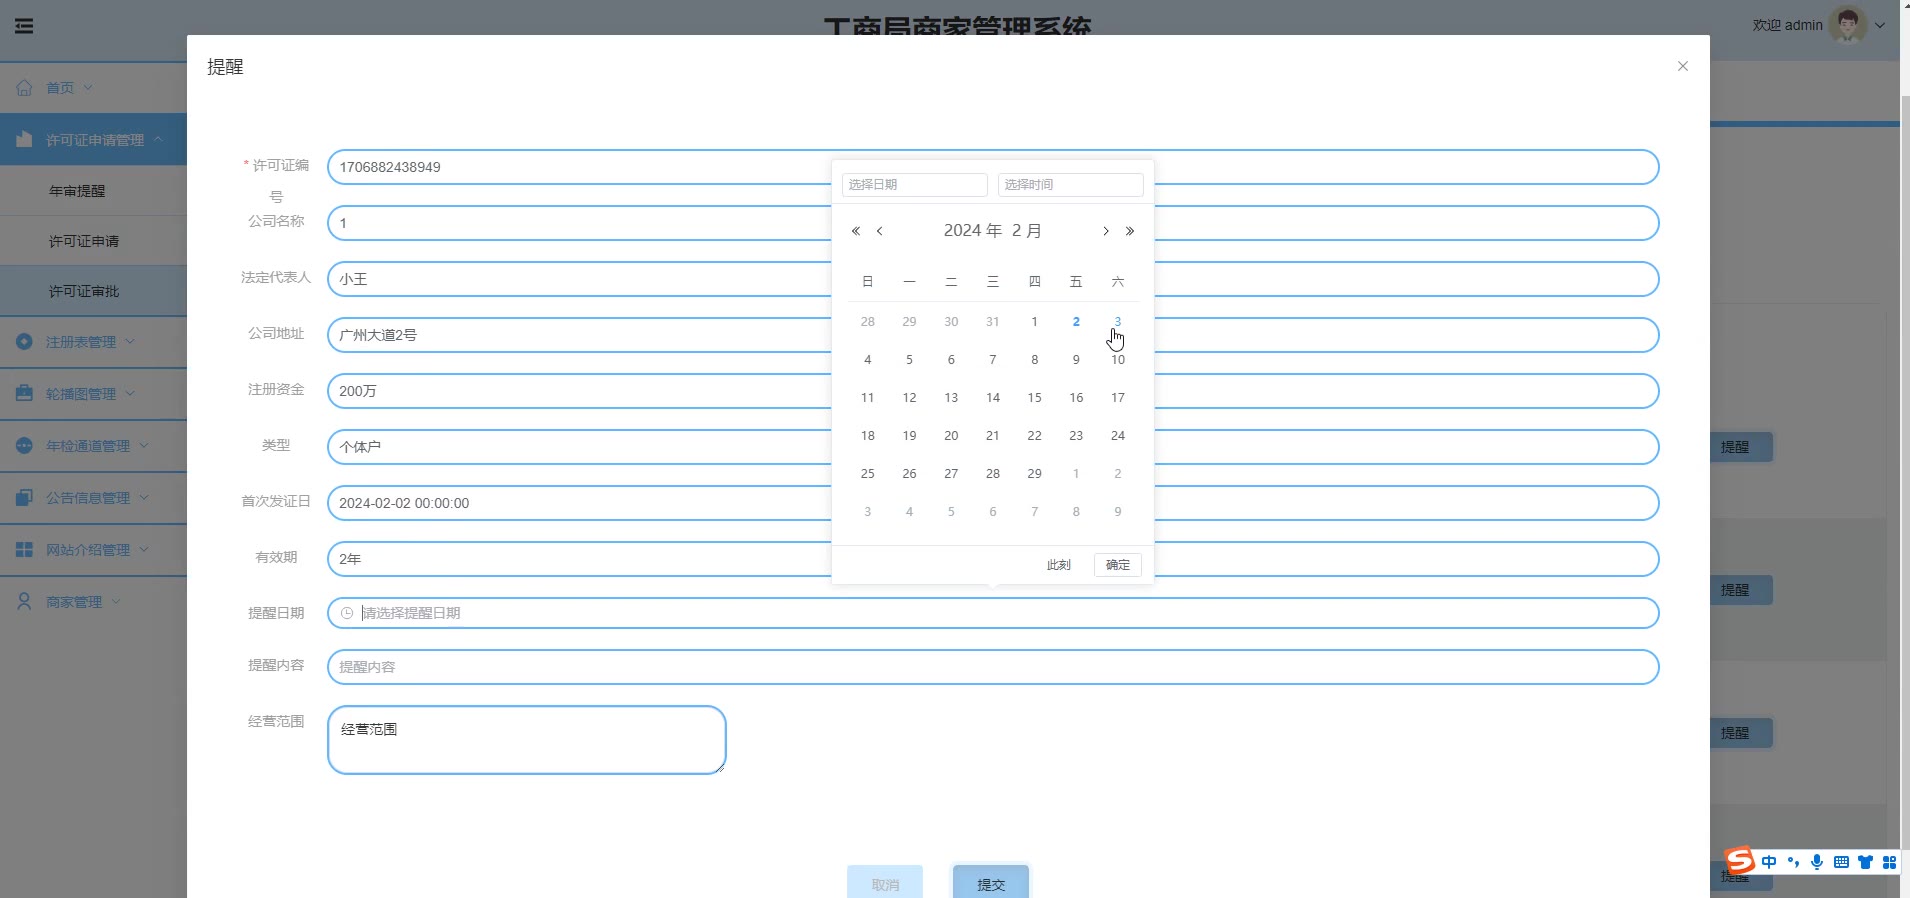Submit the form with 提交
This screenshot has width=1910, height=898.
coord(991,884)
